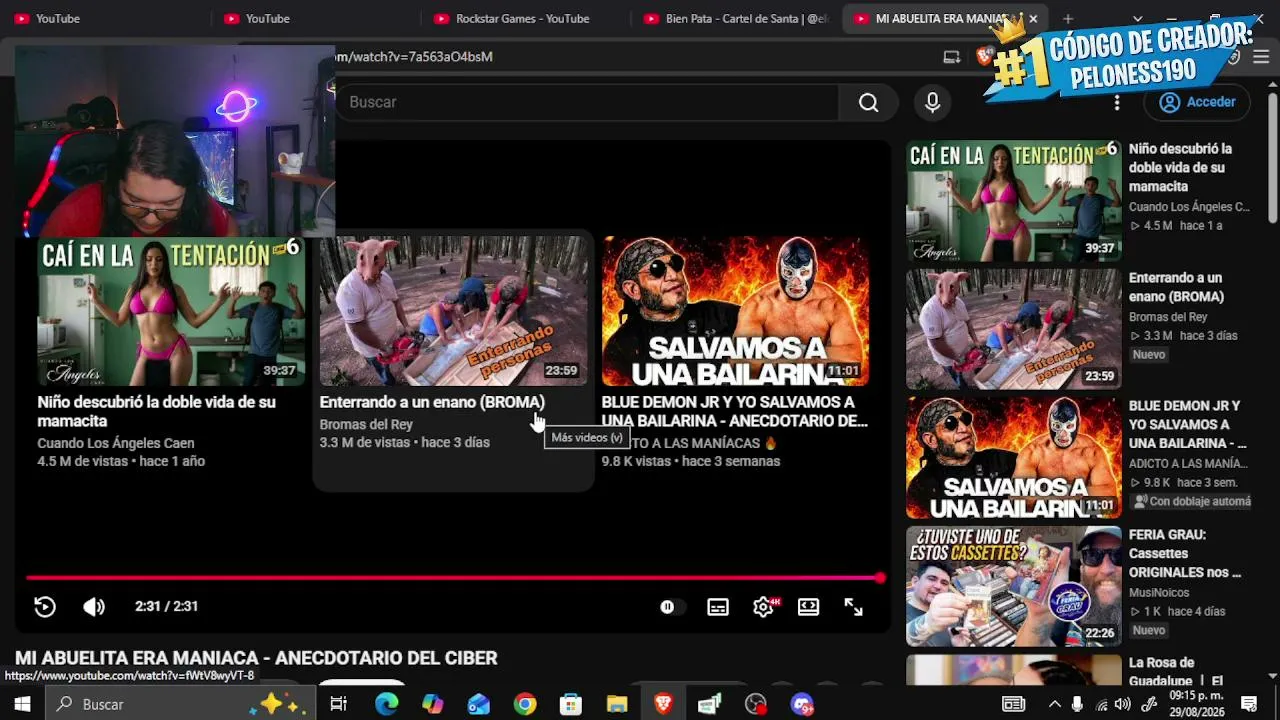Screen dimensions: 1280x720
Task: Open sidebar title Enterrando a un enano (BROMA)
Action: pyautogui.click(x=1176, y=287)
